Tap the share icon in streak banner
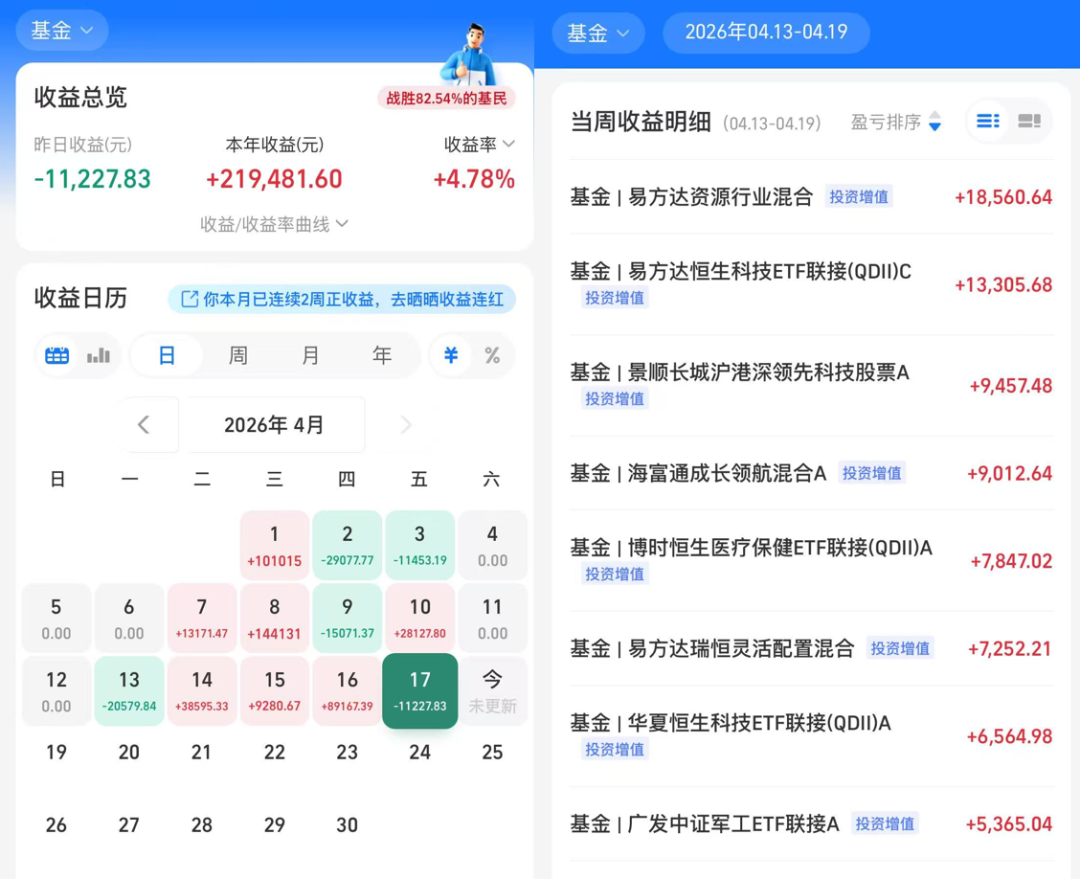 (189, 299)
